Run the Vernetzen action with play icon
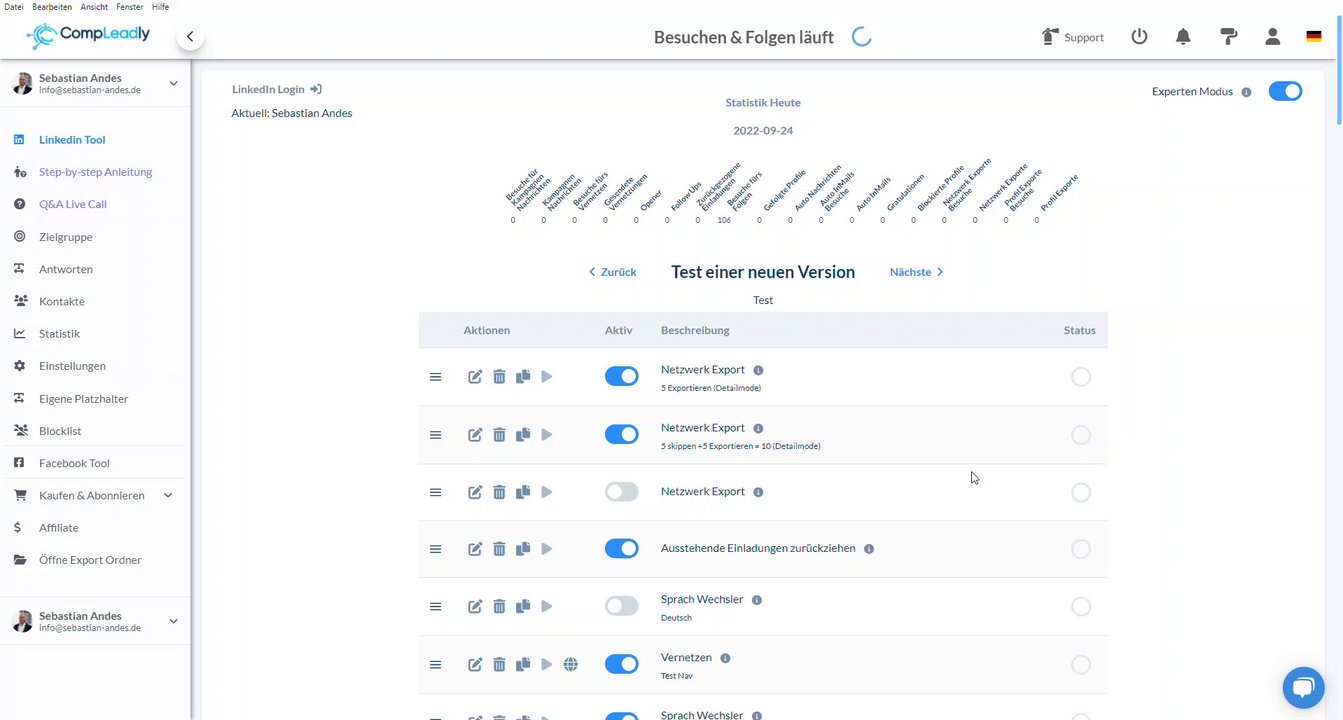 pyautogui.click(x=546, y=665)
